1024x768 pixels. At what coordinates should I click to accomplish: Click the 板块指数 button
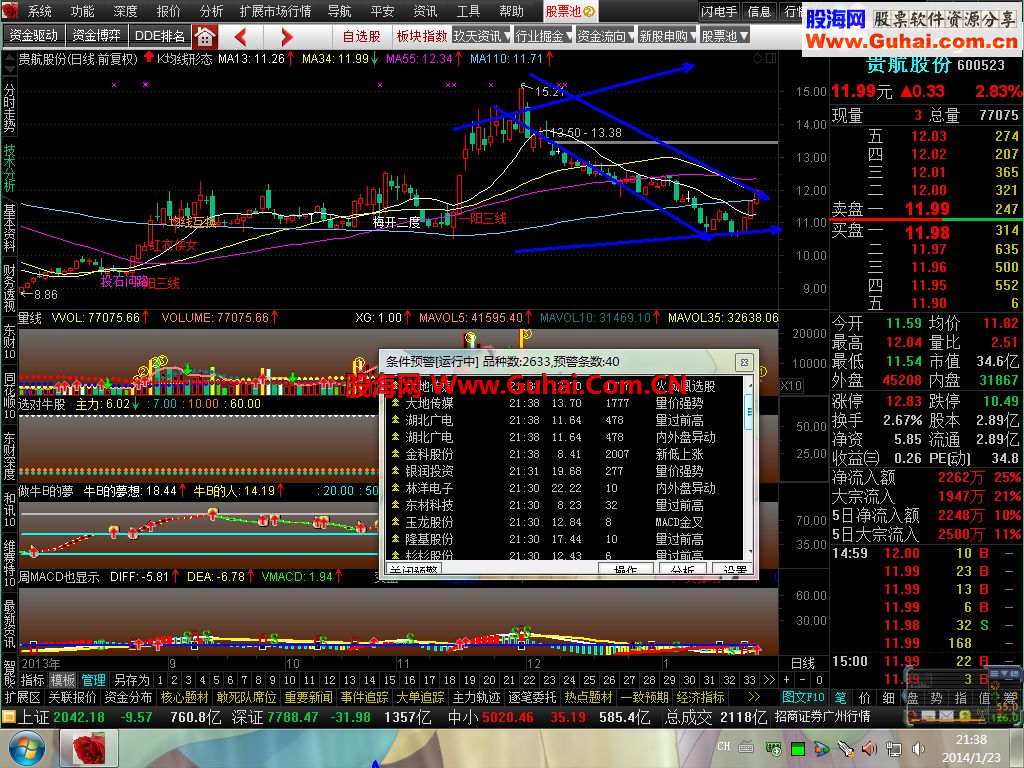coord(422,37)
